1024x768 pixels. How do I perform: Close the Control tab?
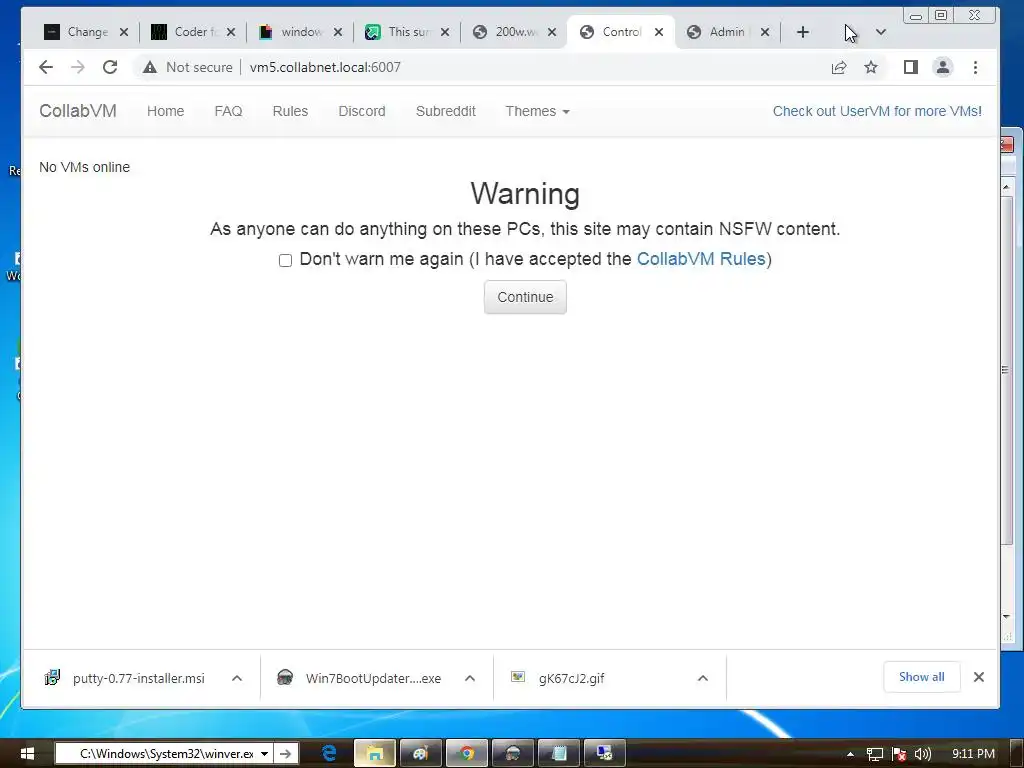(x=659, y=32)
